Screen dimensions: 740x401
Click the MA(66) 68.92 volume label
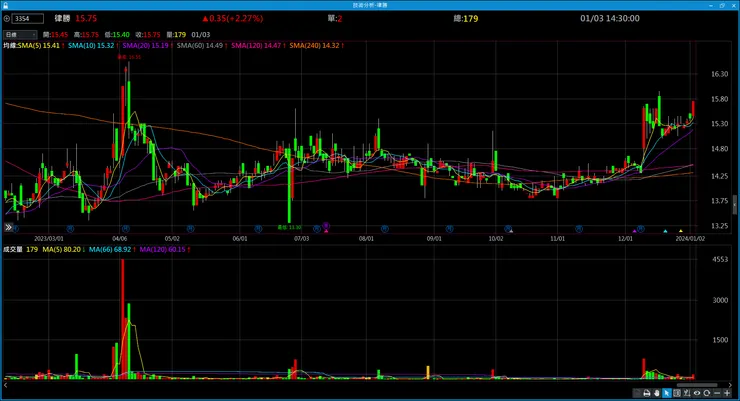pyautogui.click(x=110, y=249)
